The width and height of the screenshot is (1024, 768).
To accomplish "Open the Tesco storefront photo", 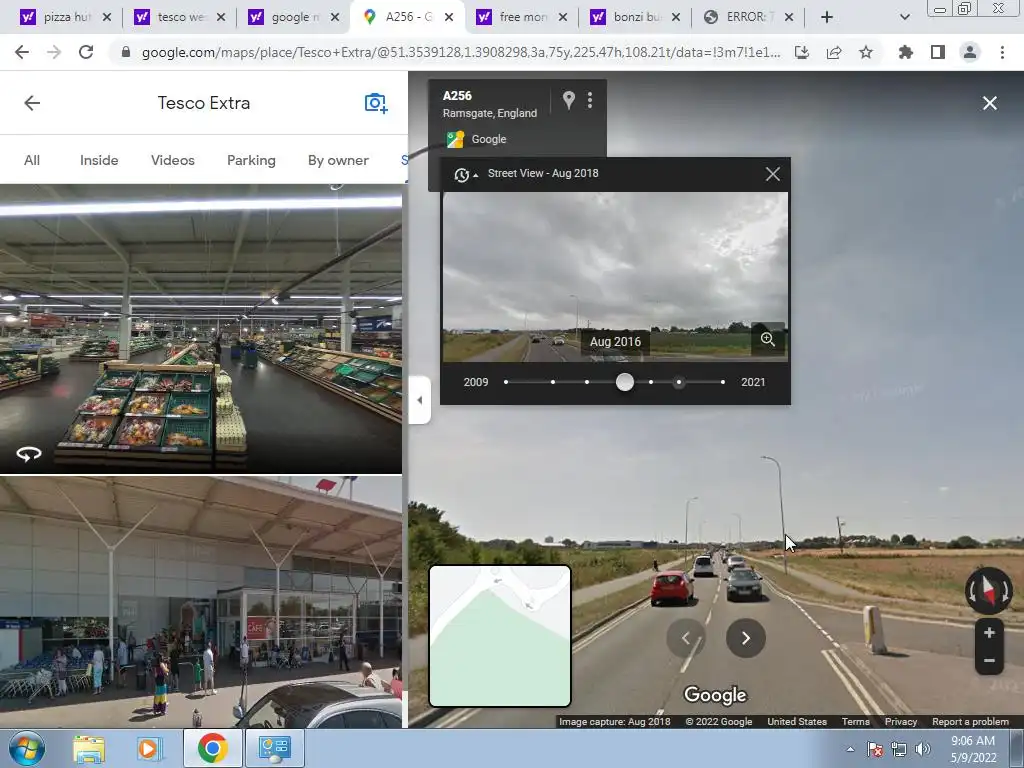I will point(200,602).
